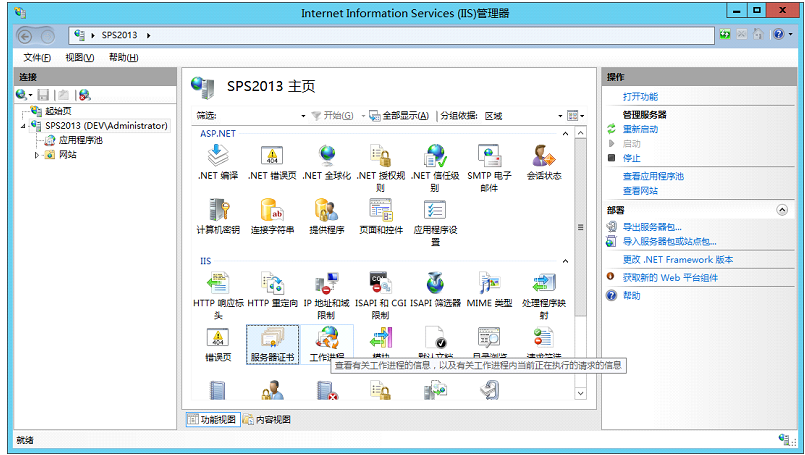Select 应用程序池 in the tree
The image size is (805, 455).
tap(81, 140)
